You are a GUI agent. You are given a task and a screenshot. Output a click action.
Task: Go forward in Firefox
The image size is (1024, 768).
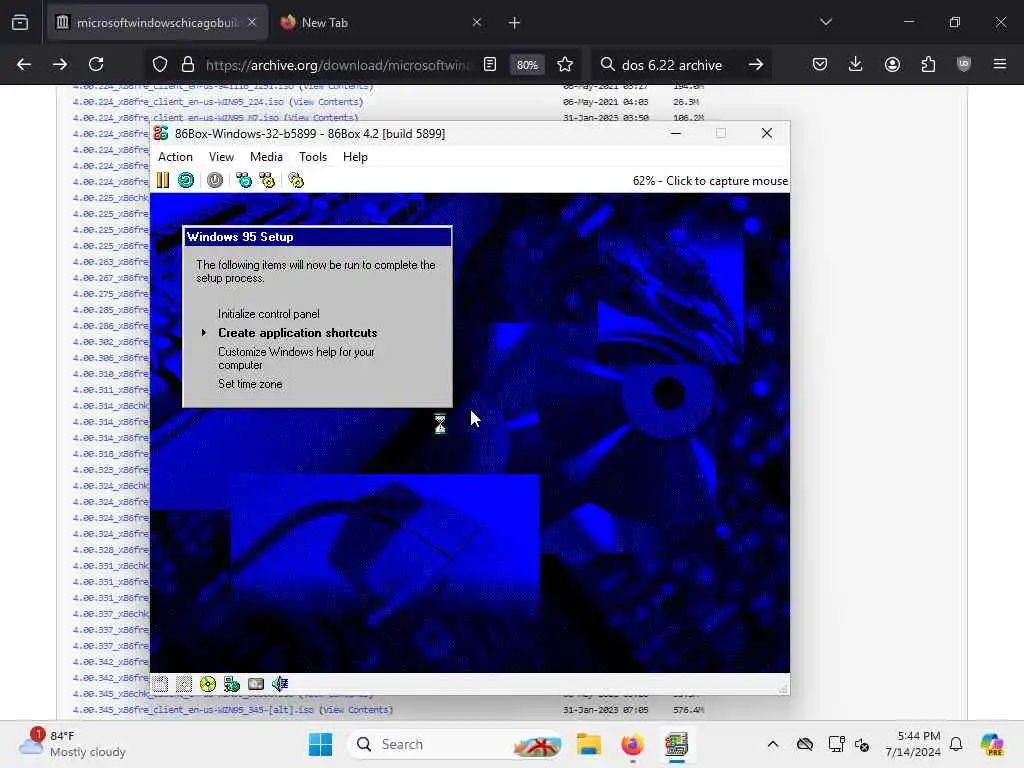pyautogui.click(x=60, y=64)
